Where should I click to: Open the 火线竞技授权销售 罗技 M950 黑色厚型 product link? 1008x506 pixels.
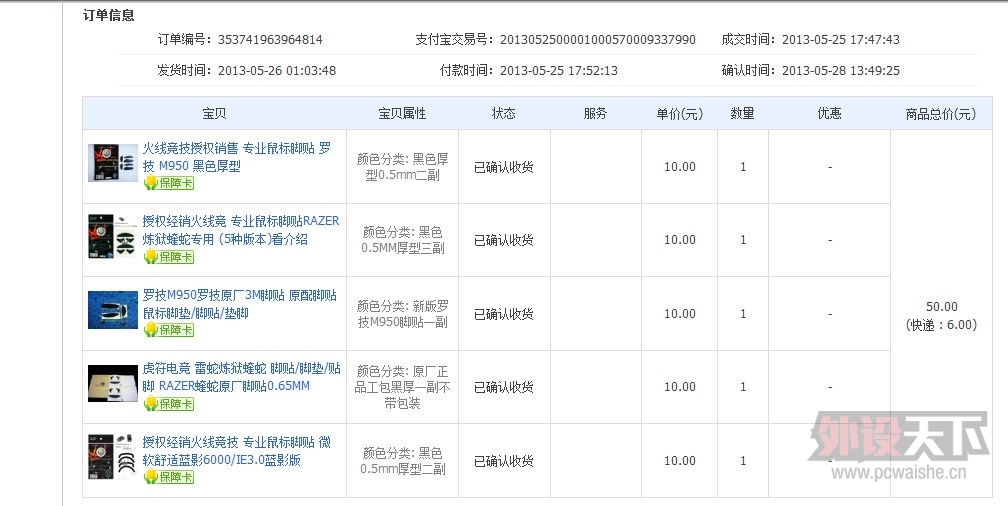tap(237, 157)
